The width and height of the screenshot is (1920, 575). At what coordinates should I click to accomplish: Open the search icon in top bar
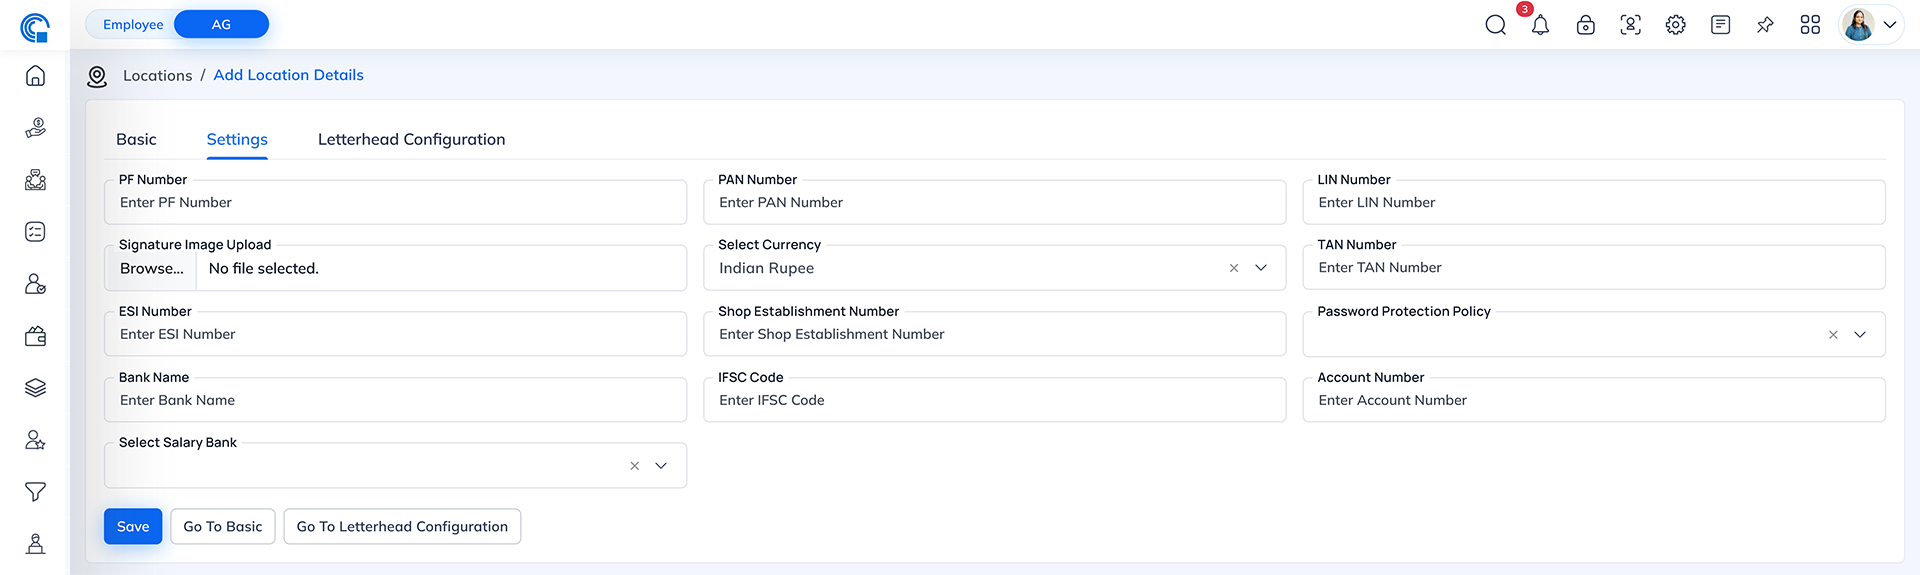coord(1495,25)
